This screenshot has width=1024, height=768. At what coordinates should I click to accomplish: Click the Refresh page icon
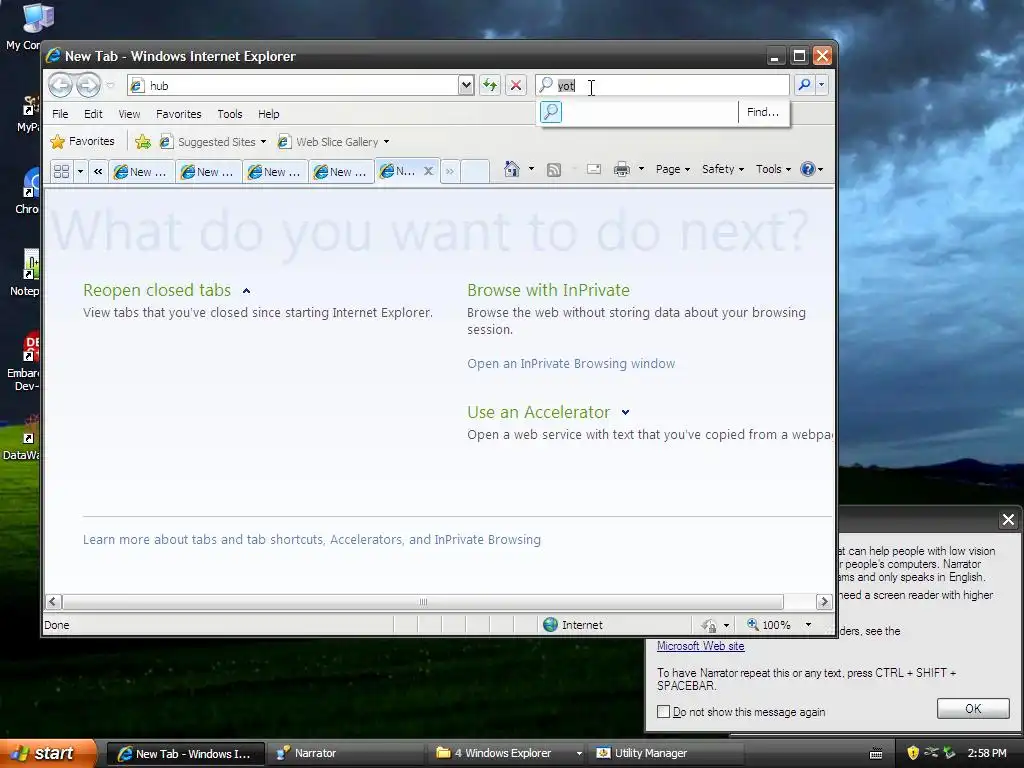pos(490,85)
